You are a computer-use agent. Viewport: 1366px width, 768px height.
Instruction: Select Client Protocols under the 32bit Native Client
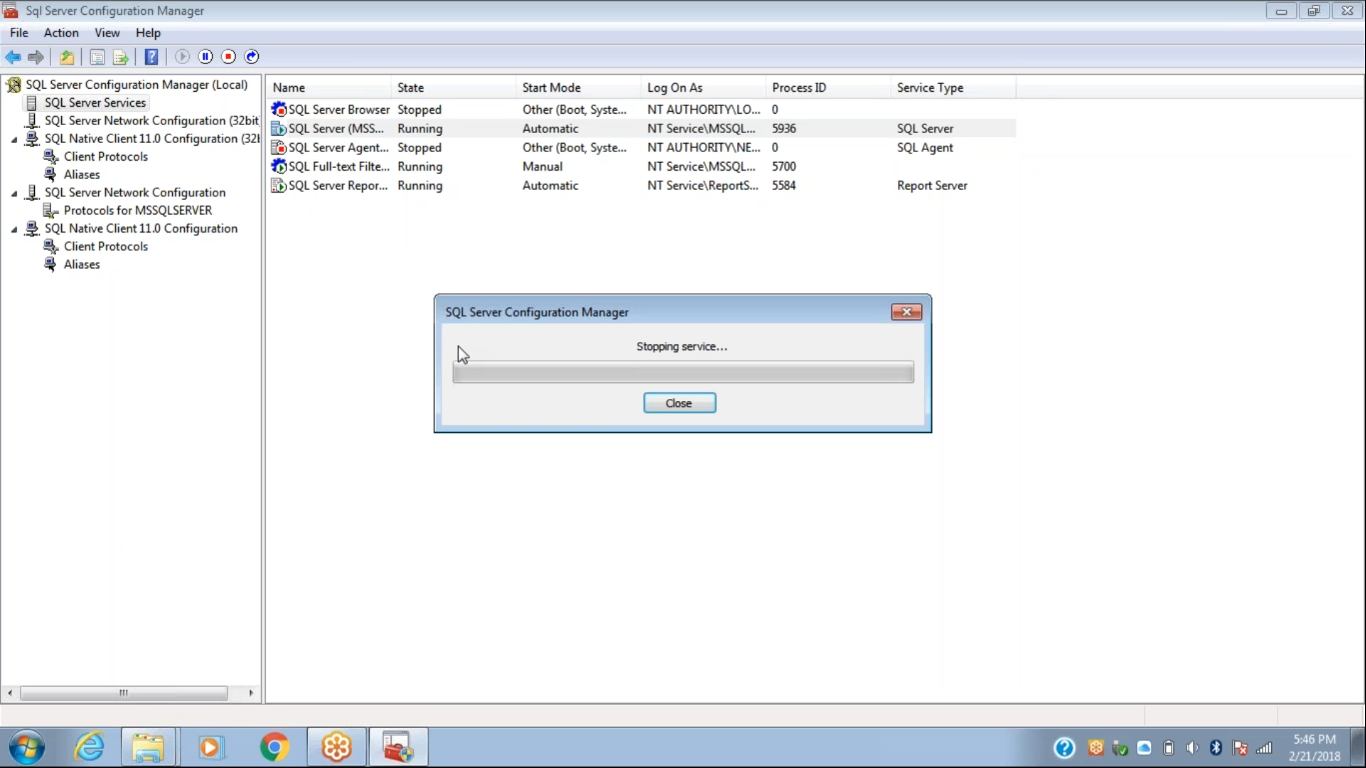tap(105, 157)
